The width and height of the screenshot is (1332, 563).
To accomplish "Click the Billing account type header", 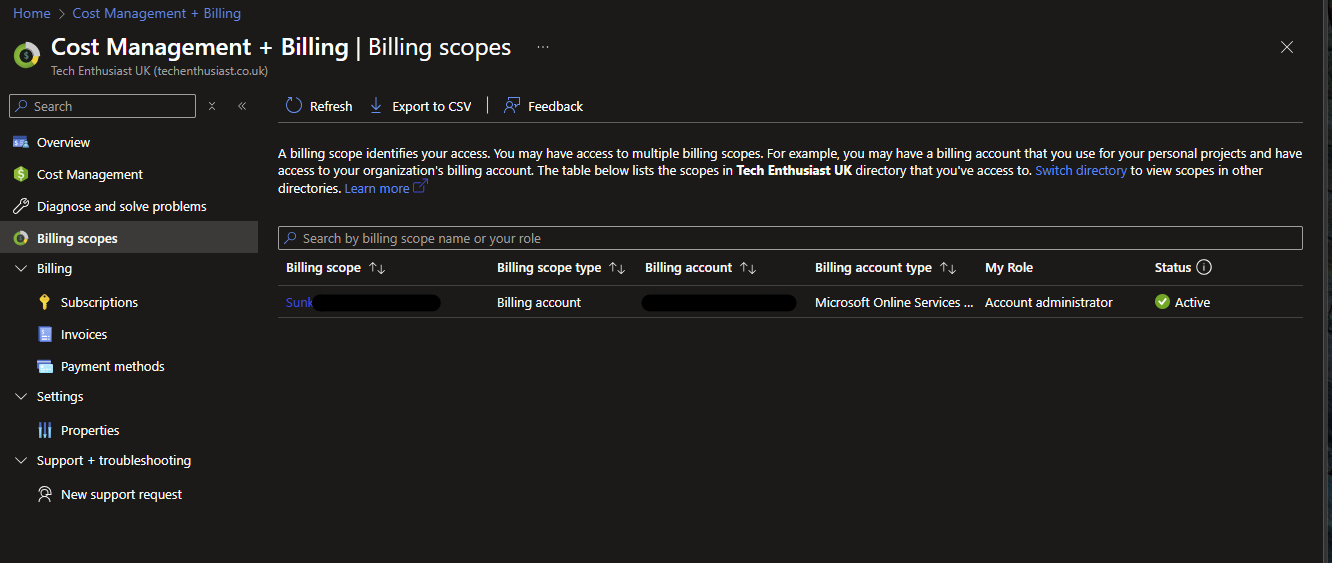I will coord(873,268).
